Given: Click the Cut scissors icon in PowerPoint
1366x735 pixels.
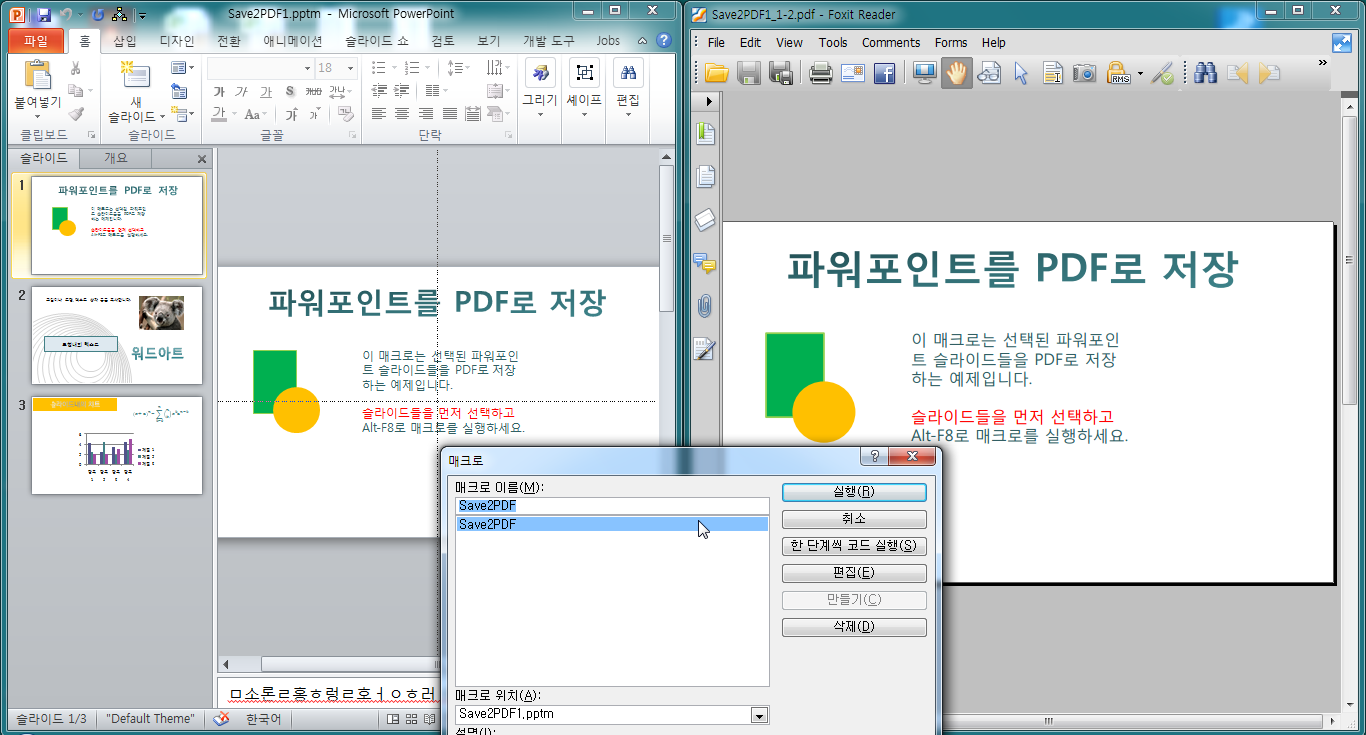Looking at the screenshot, I should pos(75,68).
